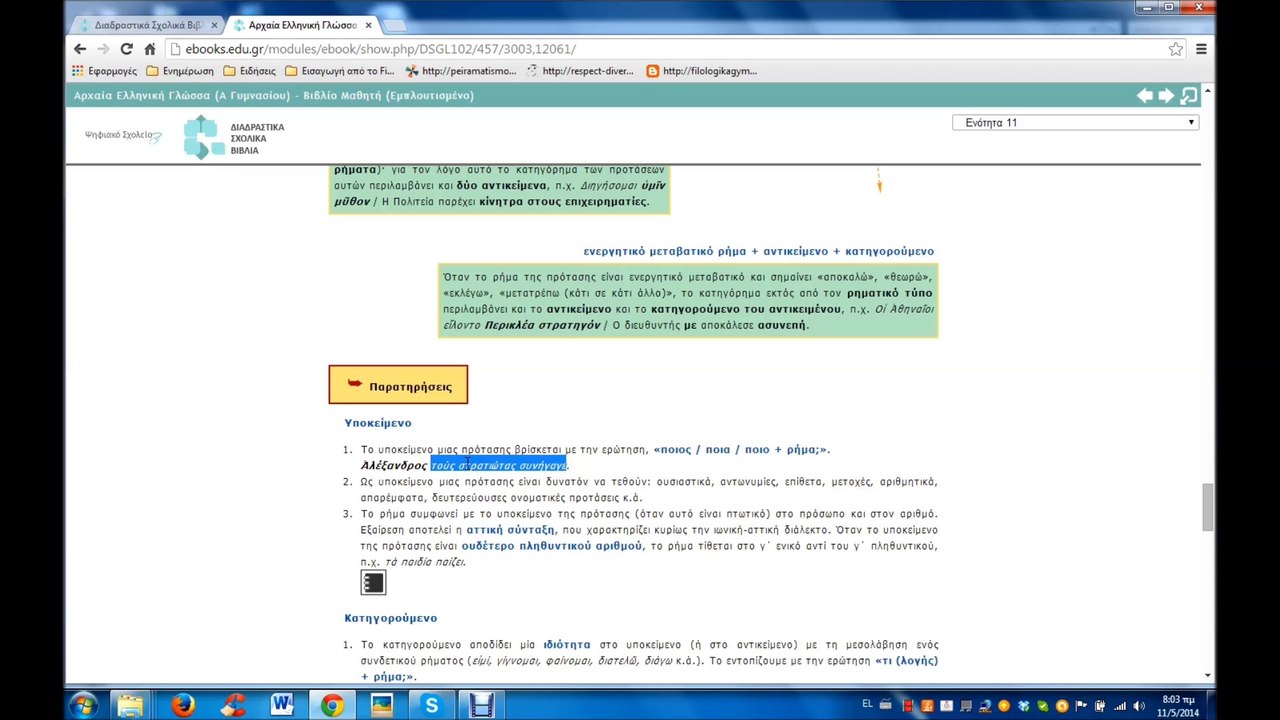Open the respect-diver bookmark
Screen dimensions: 1280x720
click(580, 71)
